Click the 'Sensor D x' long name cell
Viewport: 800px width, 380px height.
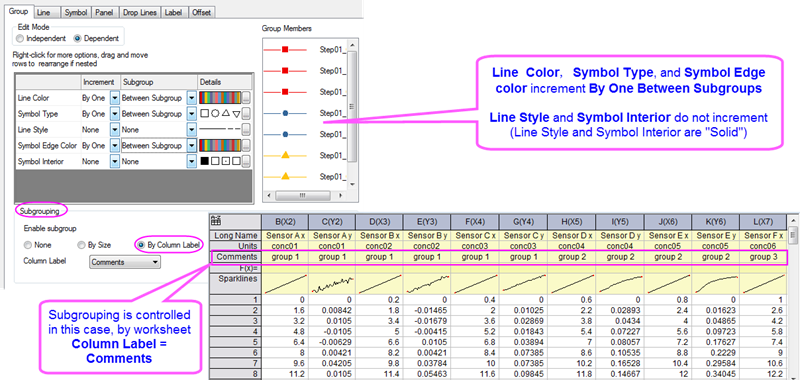571,236
